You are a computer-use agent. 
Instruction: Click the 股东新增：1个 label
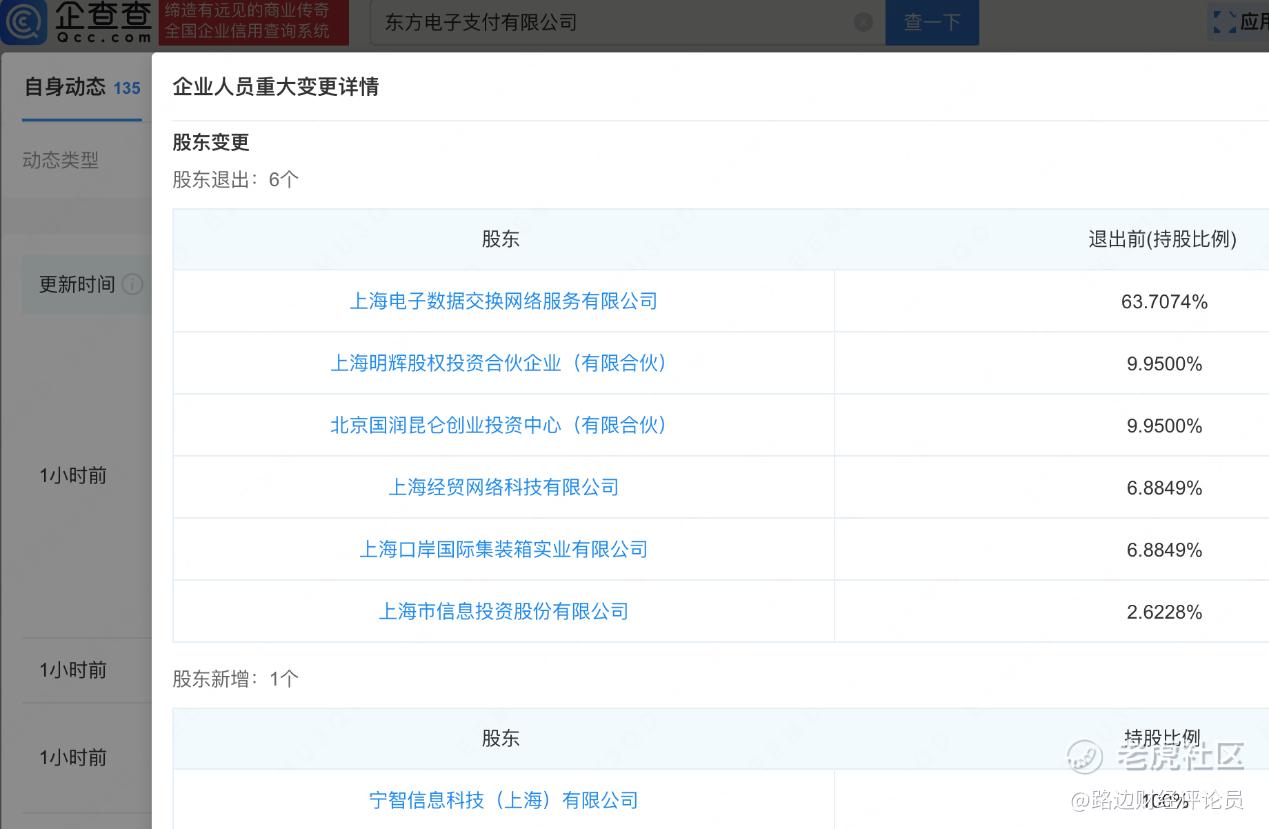[x=235, y=679]
